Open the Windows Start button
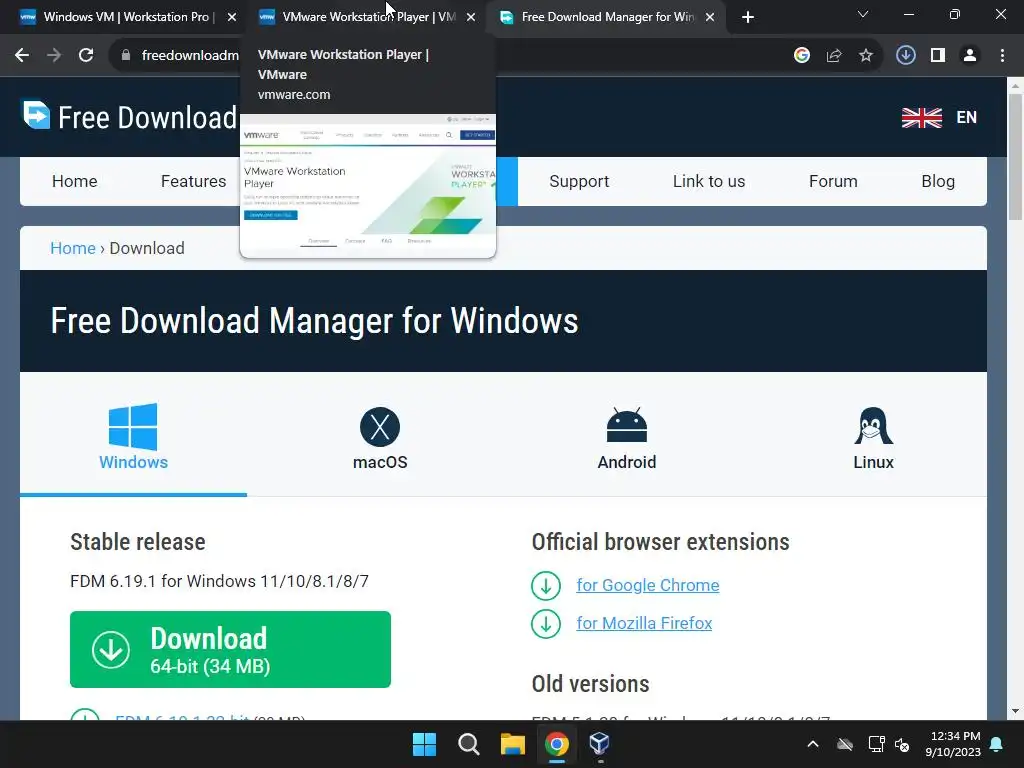 (x=424, y=744)
